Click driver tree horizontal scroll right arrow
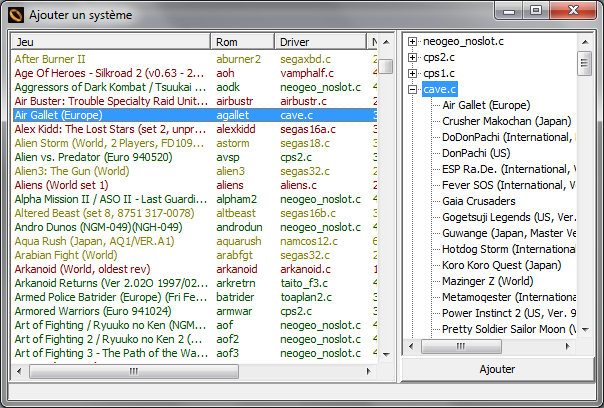 point(568,346)
